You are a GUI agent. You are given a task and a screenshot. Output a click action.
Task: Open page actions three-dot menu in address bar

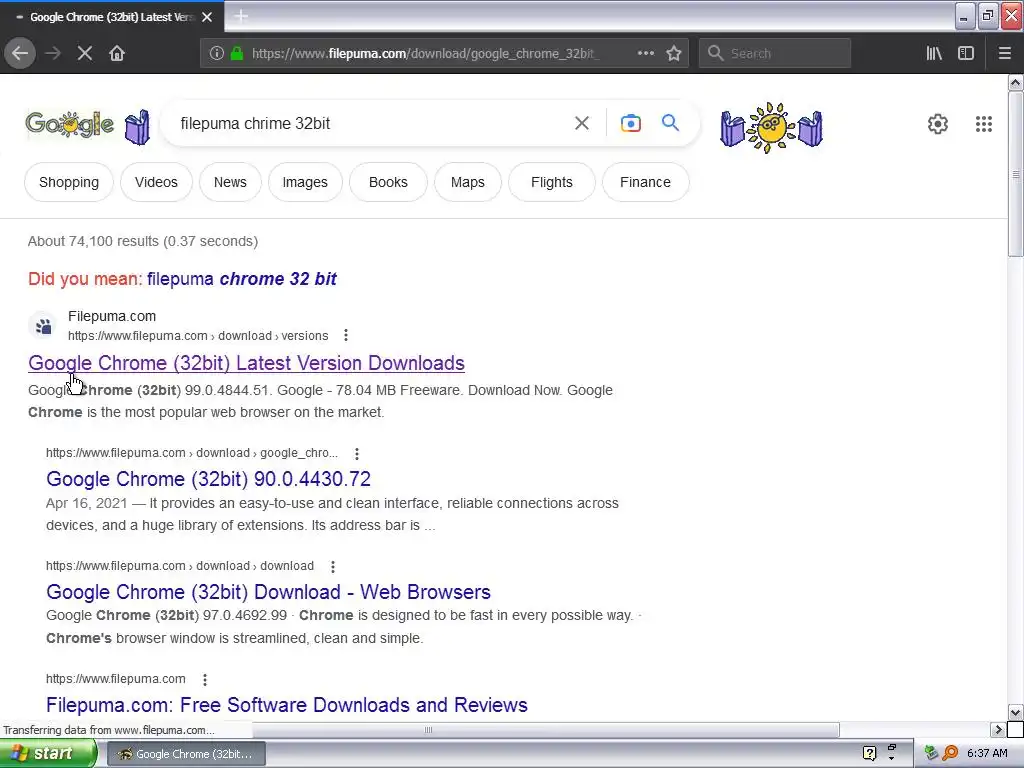(x=645, y=53)
